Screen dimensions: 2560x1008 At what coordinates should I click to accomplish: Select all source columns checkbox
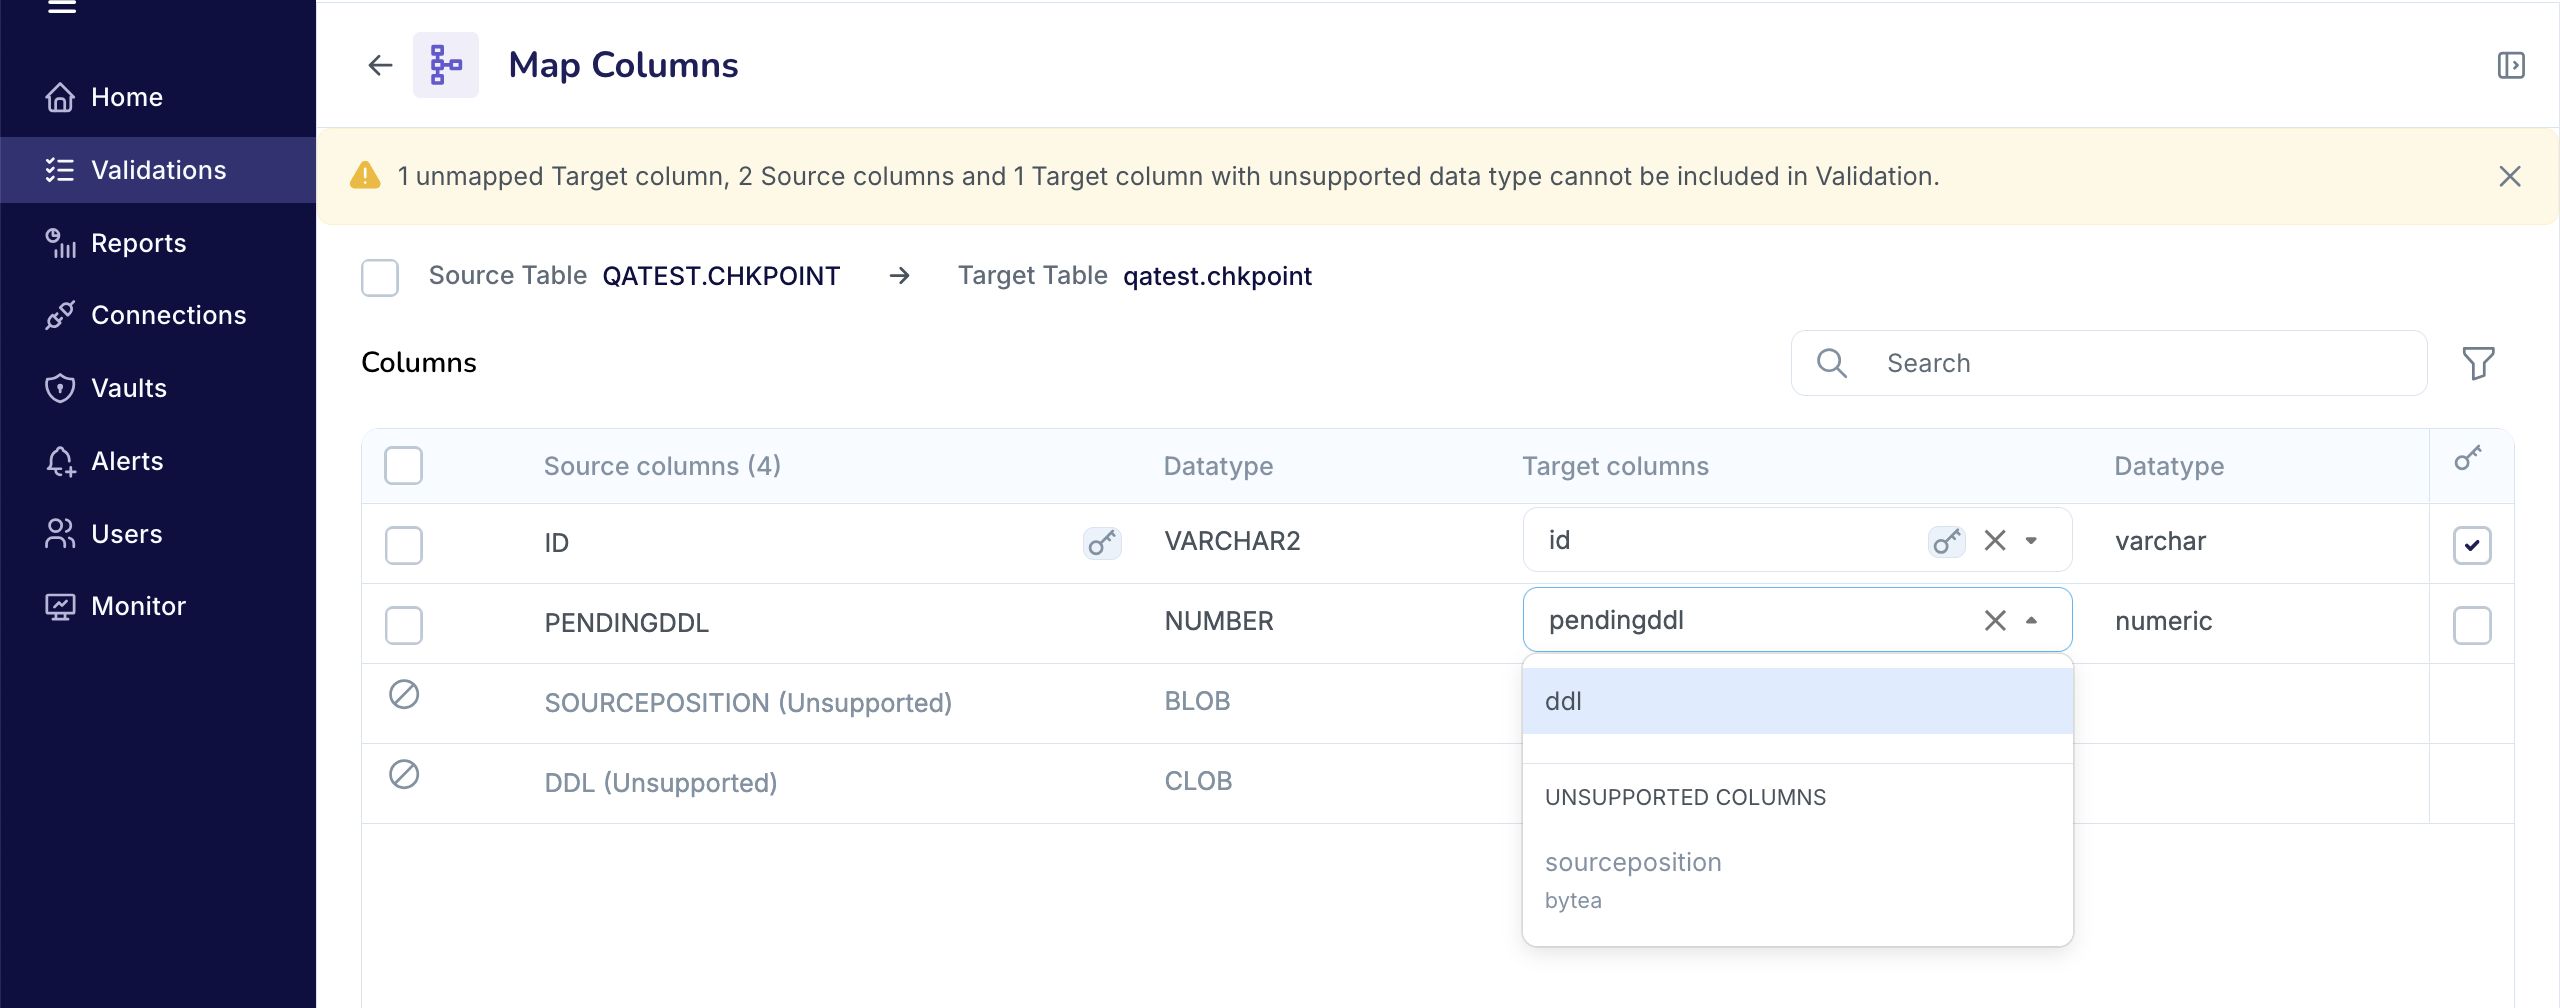click(404, 465)
